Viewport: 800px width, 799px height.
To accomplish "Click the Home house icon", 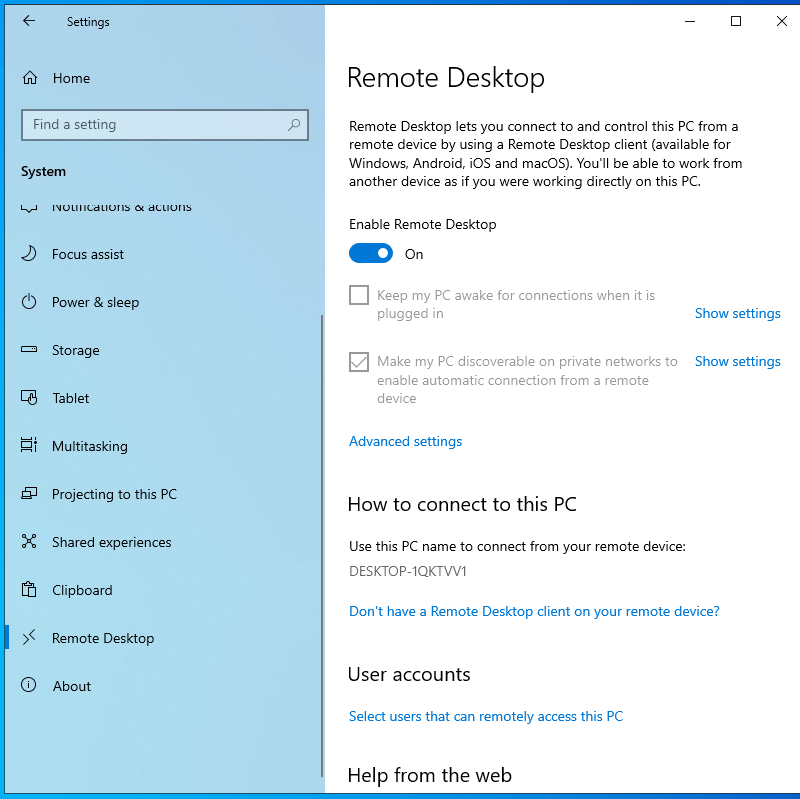I will coord(30,78).
